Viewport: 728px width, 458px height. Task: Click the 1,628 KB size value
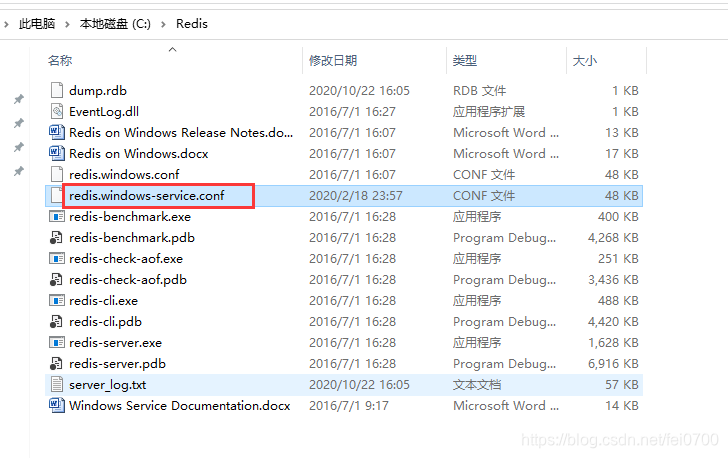coord(613,342)
